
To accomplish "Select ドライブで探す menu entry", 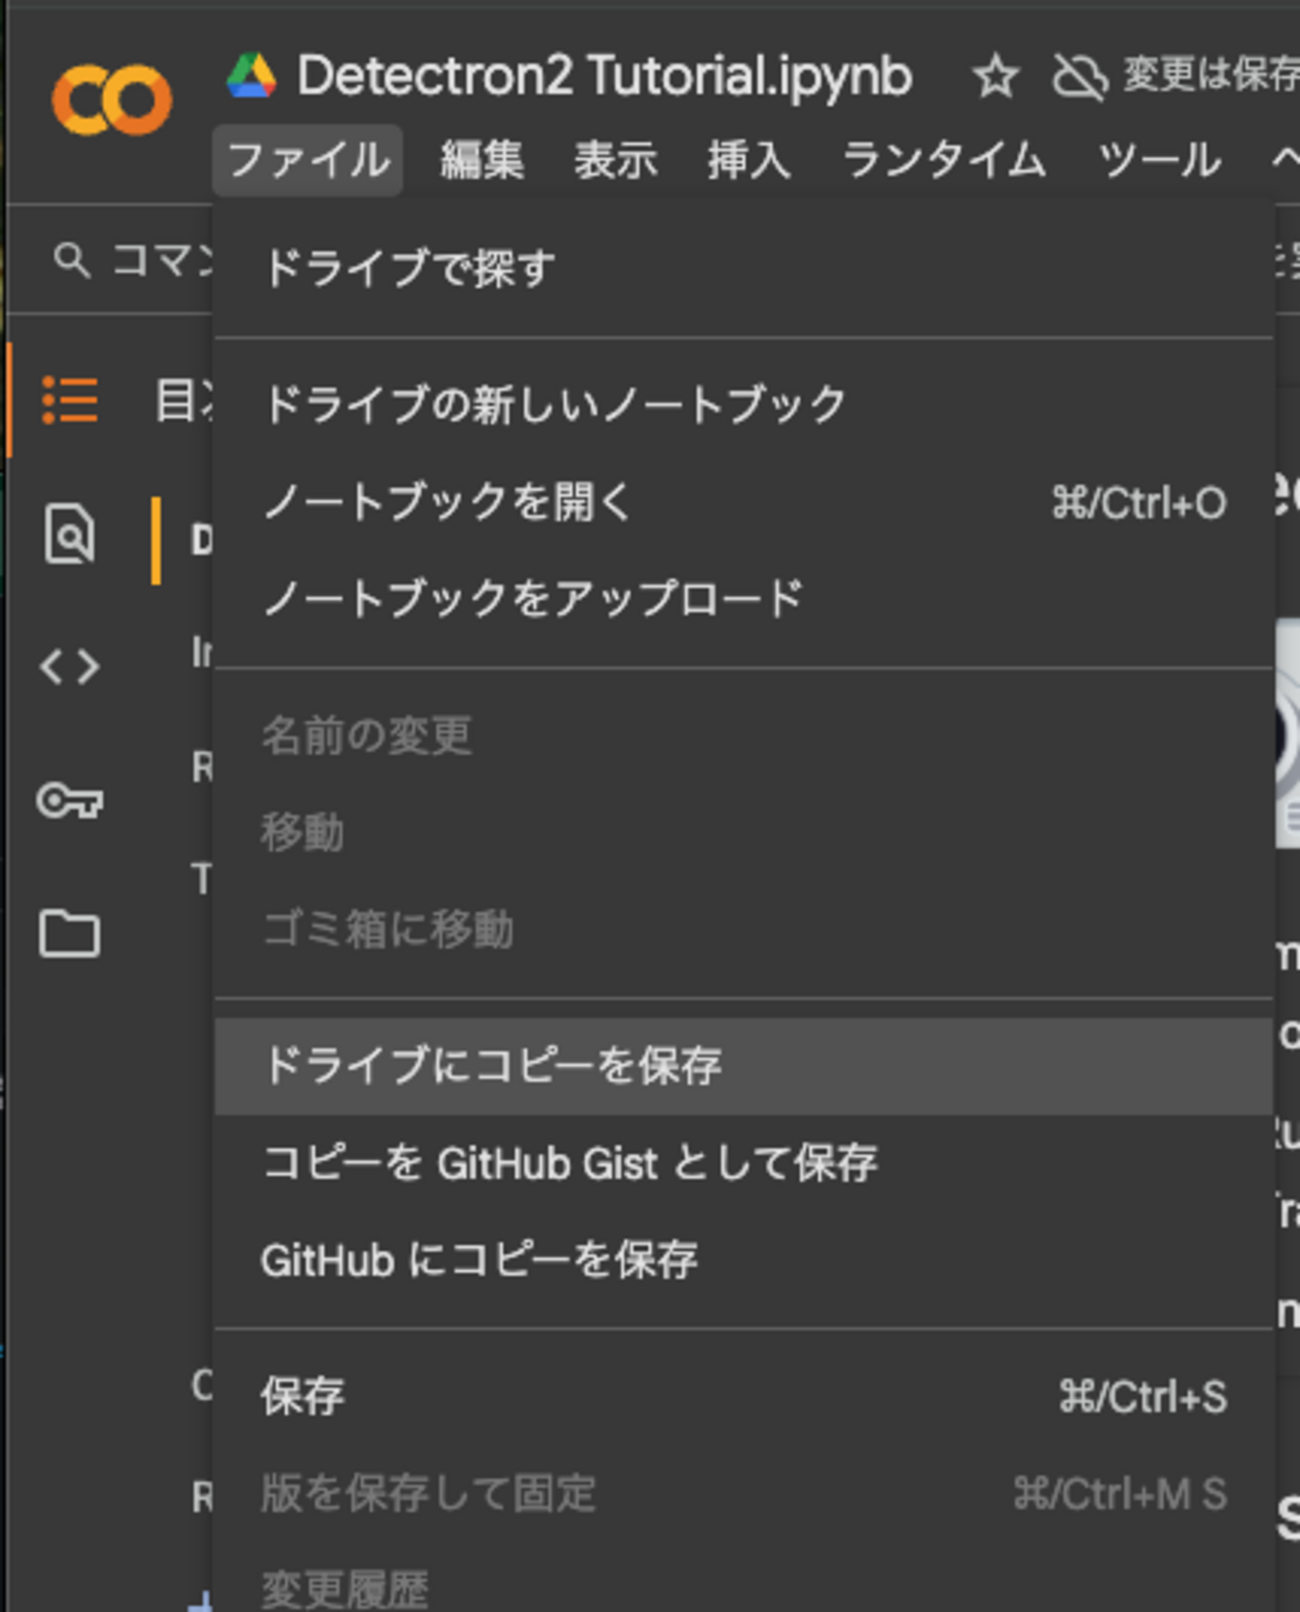I will (x=408, y=268).
